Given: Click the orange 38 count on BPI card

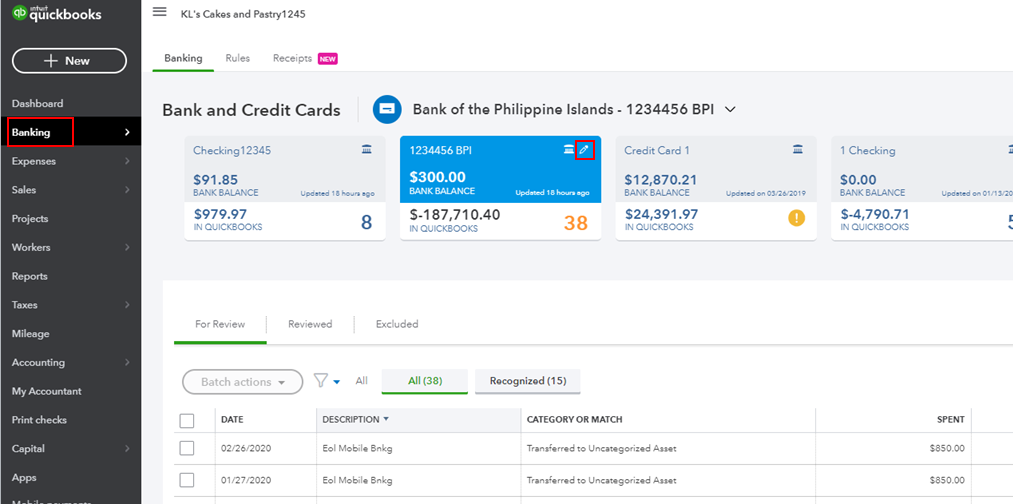Looking at the screenshot, I should [576, 223].
